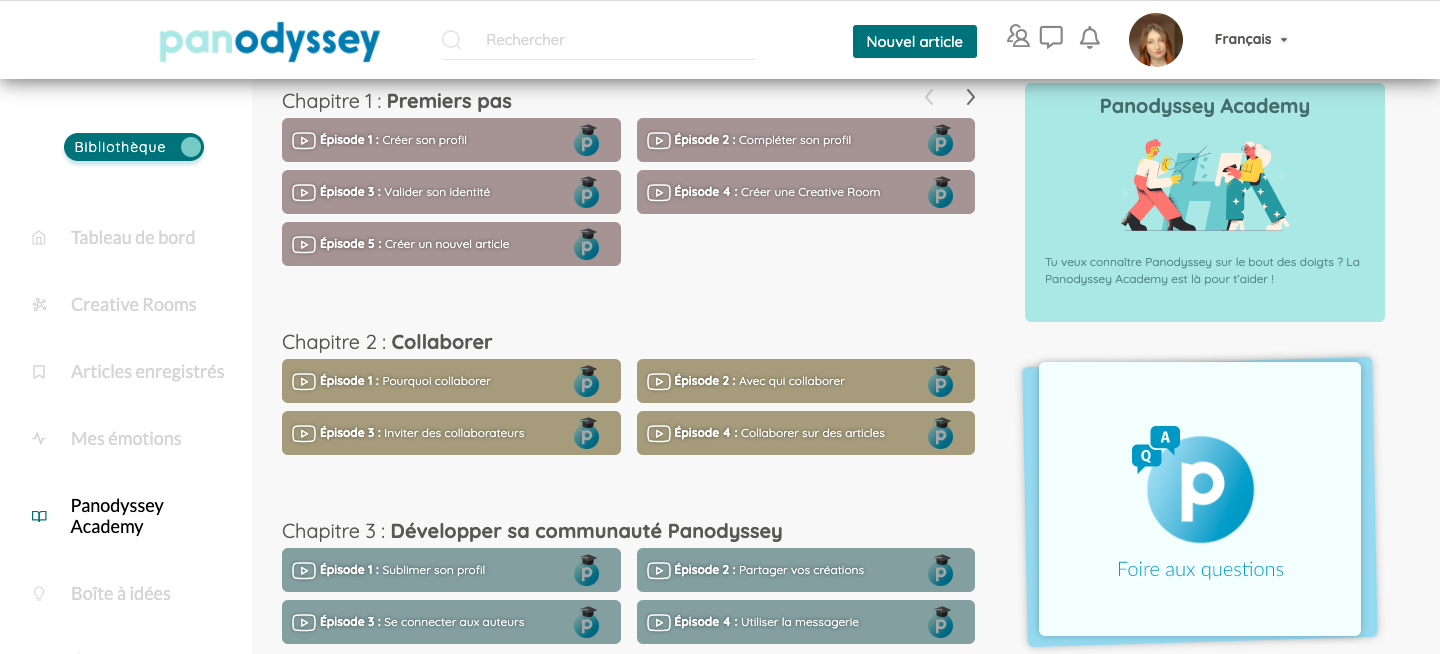Image resolution: width=1440 pixels, height=654 pixels.
Task: Click the Articles enregistrés bookmark icon
Action: [x=39, y=372]
